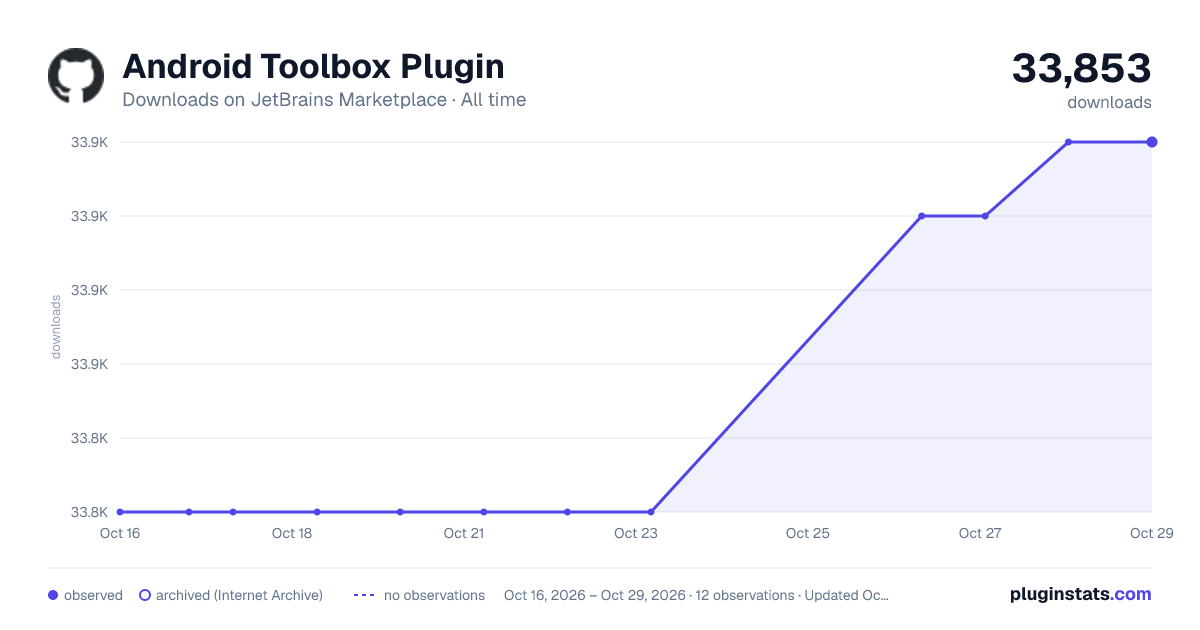The height and width of the screenshot is (630, 1200).
Task: Click the archived (Internet Archive) legend label
Action: pos(239,595)
